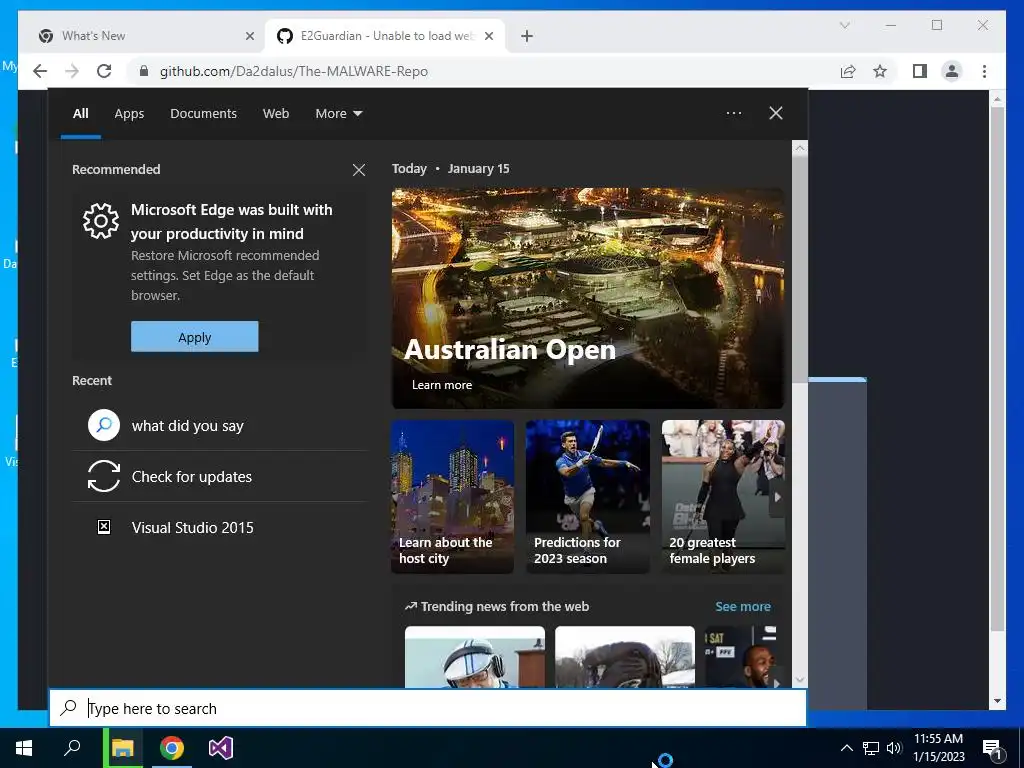Share this page icon in address bar
Image resolution: width=1024 pixels, height=768 pixels.
click(x=848, y=71)
